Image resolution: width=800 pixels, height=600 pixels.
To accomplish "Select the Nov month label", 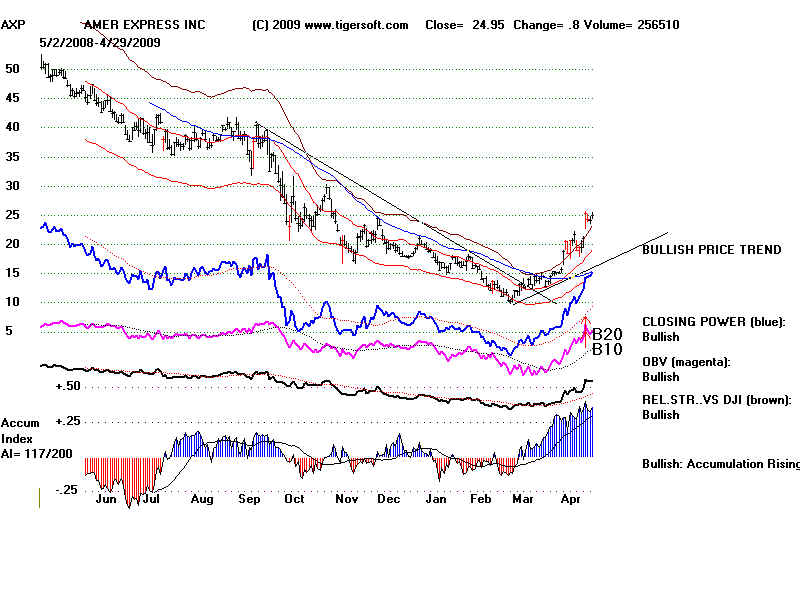I will (x=346, y=499).
